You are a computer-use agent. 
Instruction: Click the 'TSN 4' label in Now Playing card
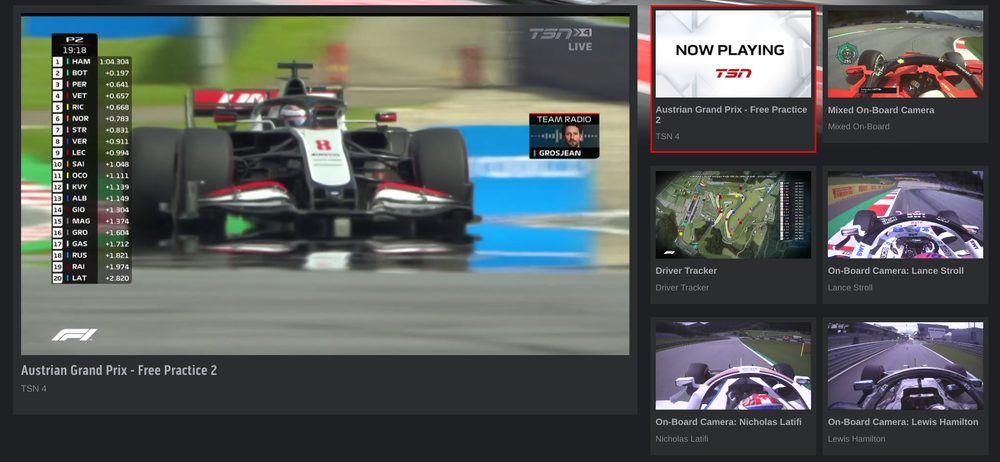pos(668,137)
